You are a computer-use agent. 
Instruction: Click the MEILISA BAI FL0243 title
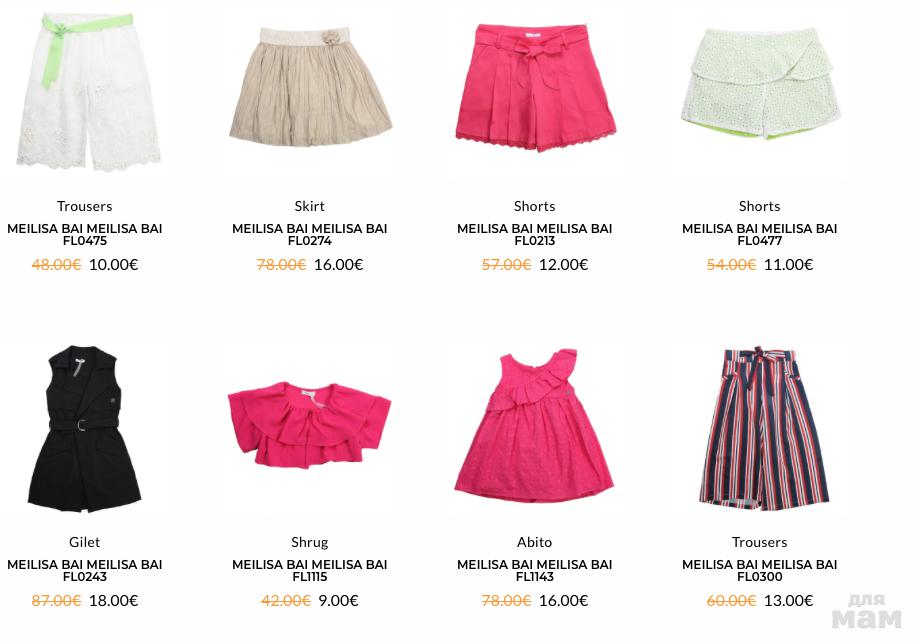pos(85,570)
